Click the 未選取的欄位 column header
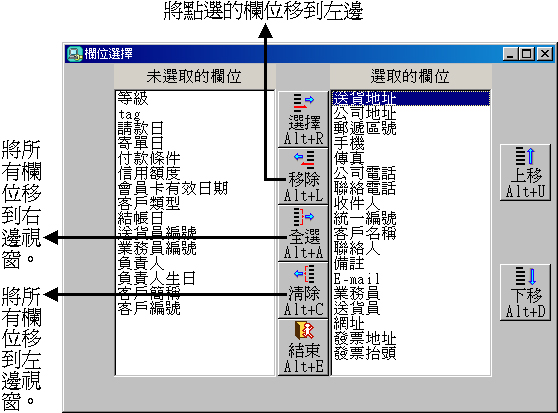Screen dimensions: 558x413 tap(194, 76)
